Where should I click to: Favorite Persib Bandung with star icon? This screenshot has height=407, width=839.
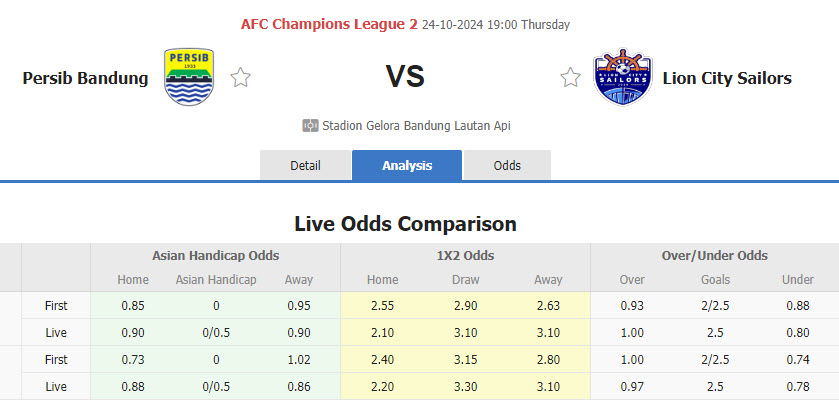[x=241, y=77]
